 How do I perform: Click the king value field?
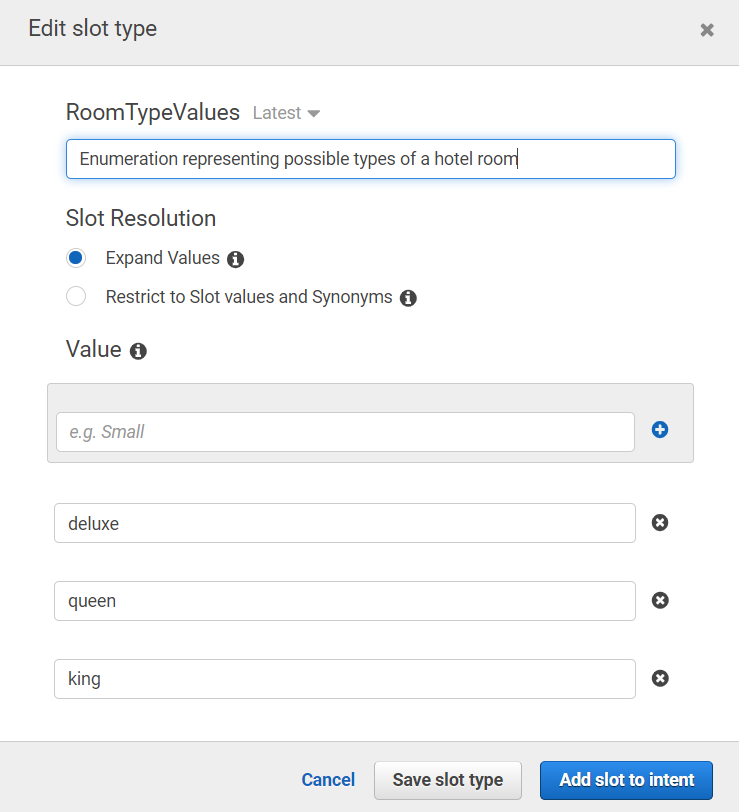coord(345,679)
